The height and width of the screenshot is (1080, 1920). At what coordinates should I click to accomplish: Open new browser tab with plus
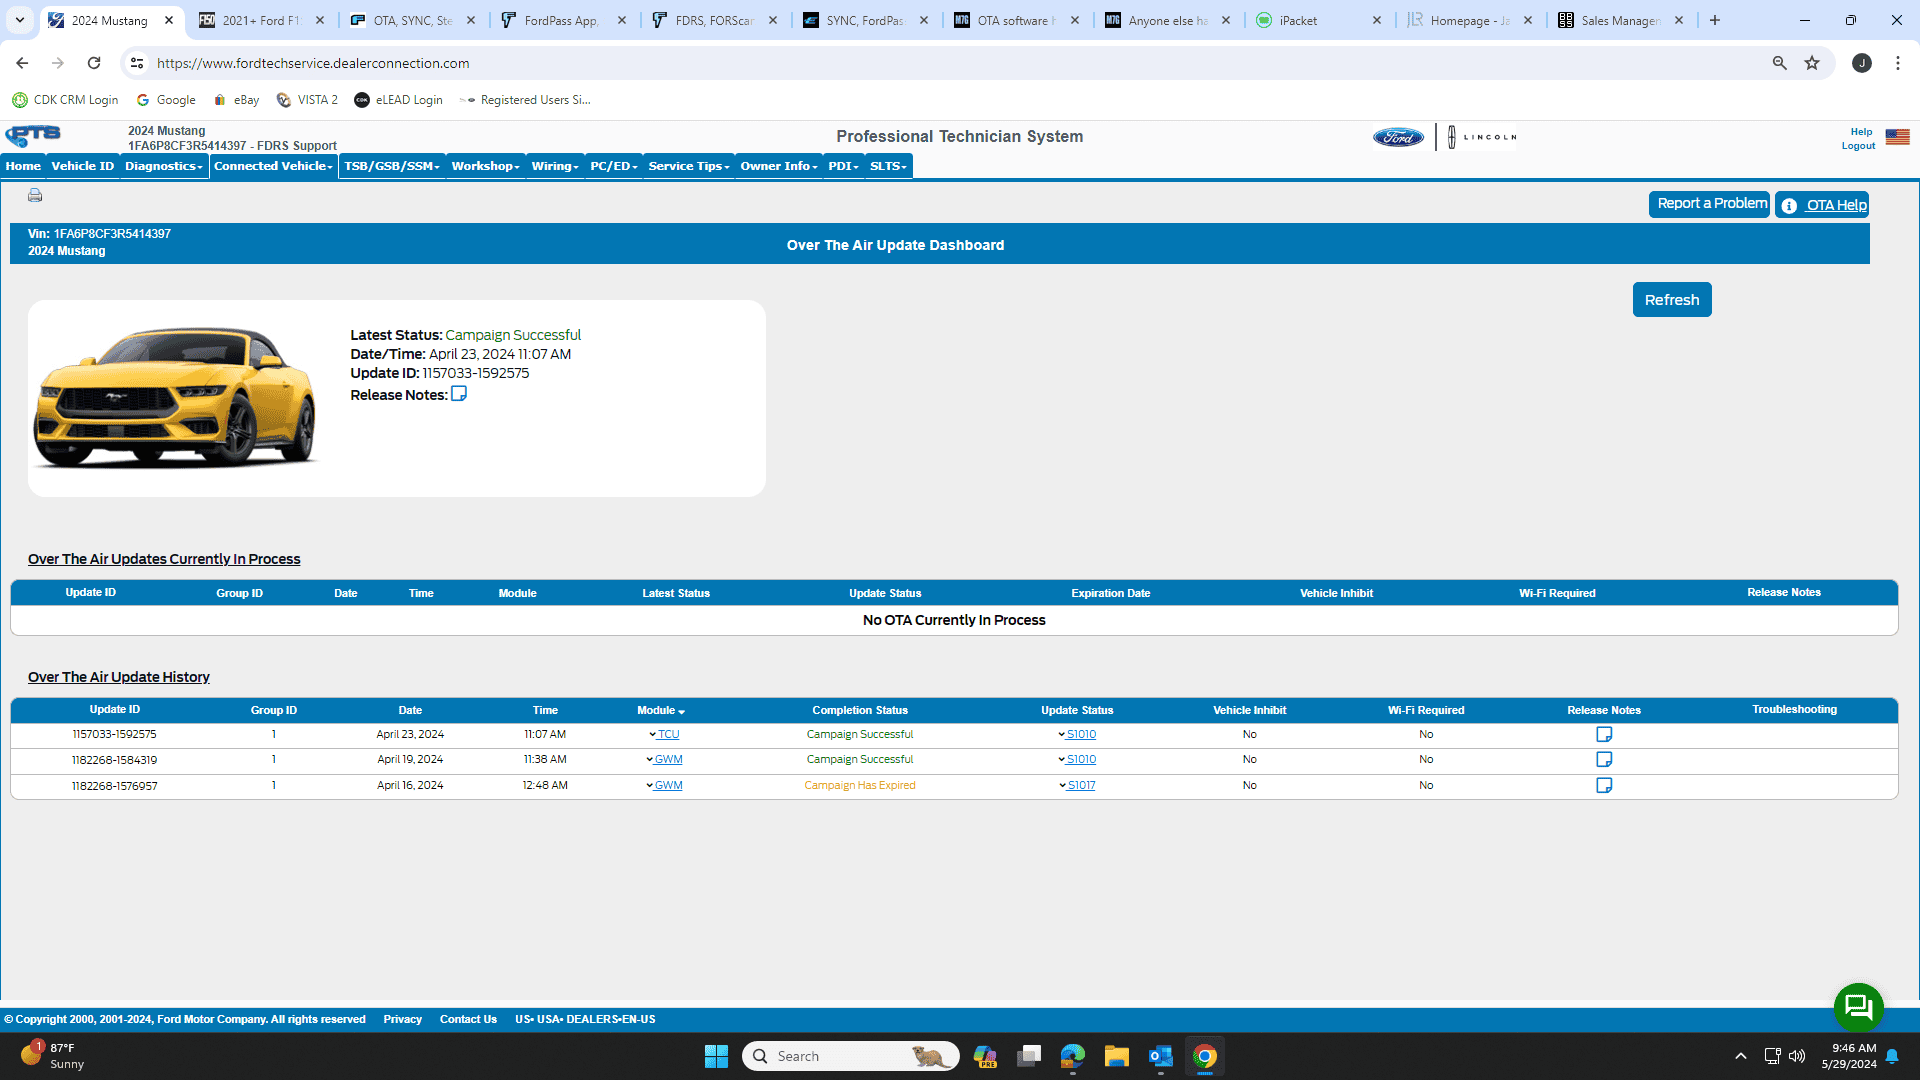tap(1715, 20)
